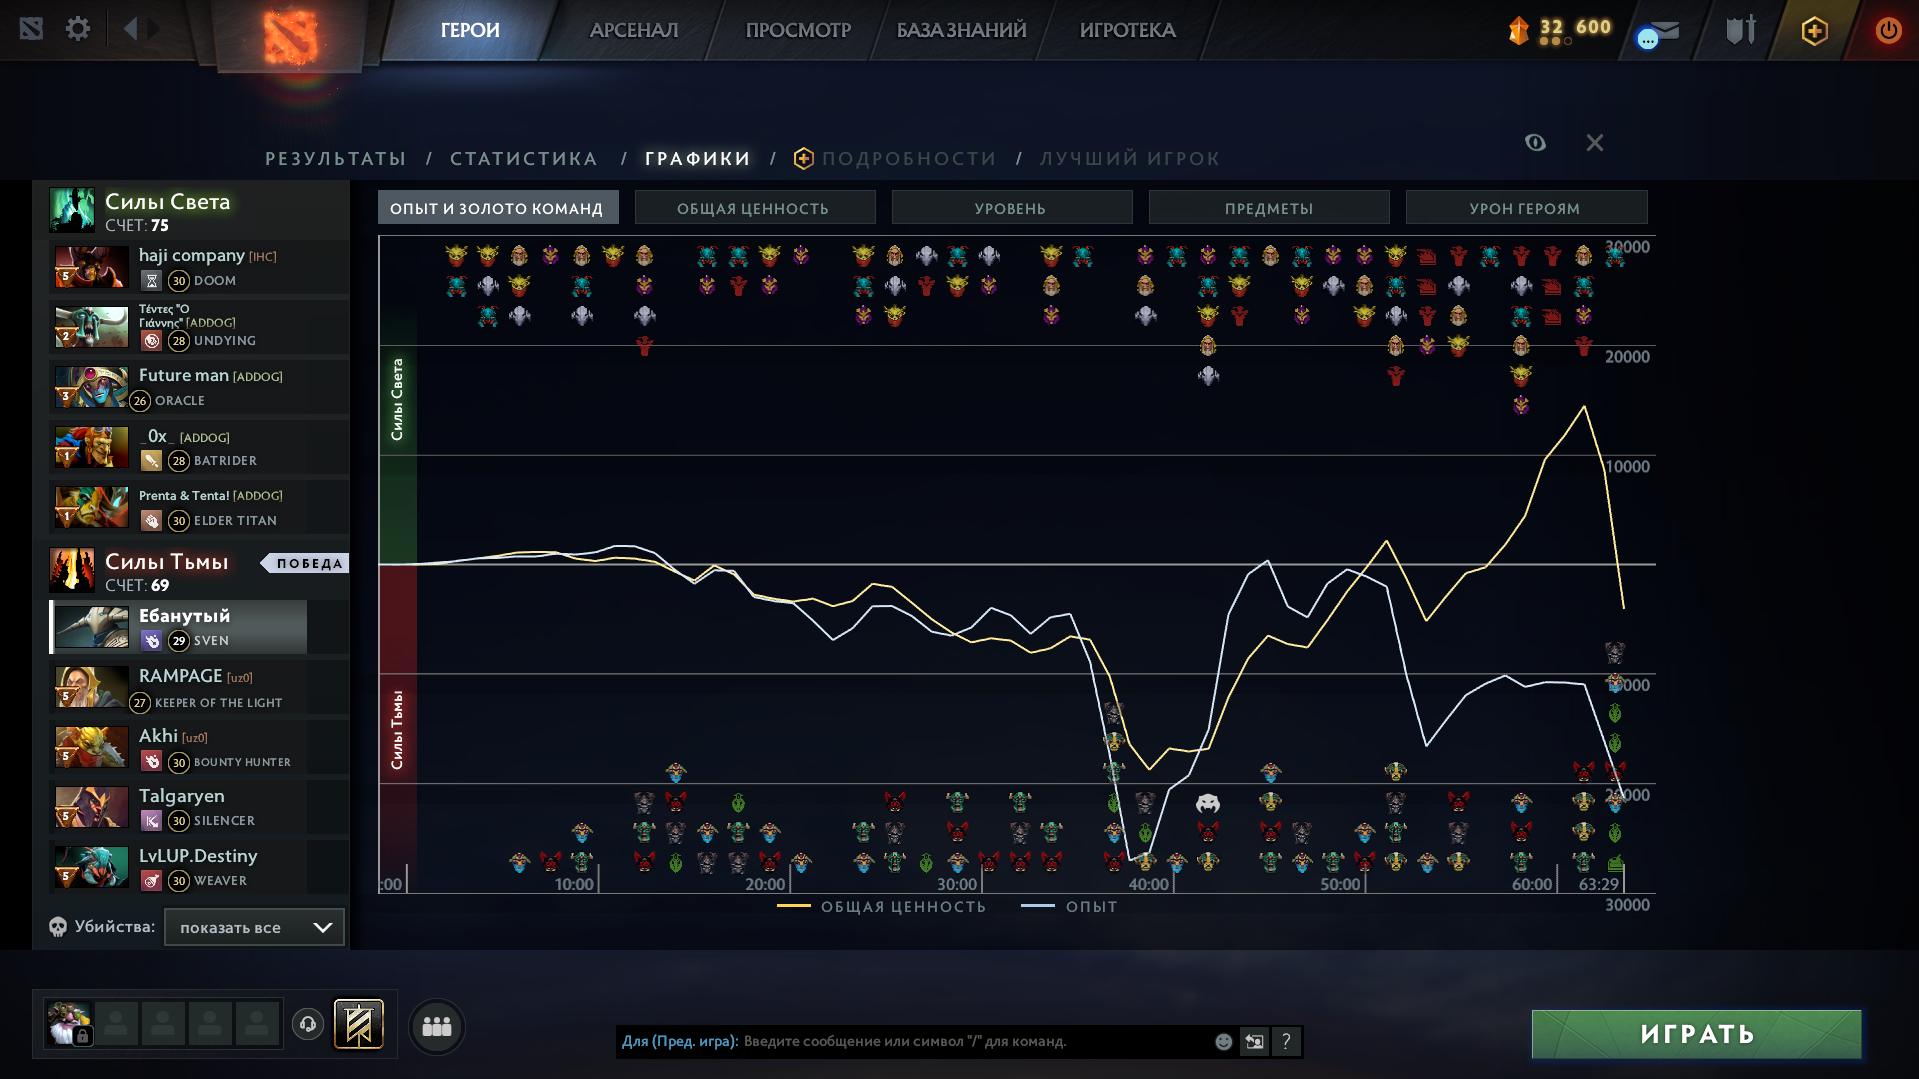The width and height of the screenshot is (1919, 1079).
Task: Click your party avatar portrait
Action: (68, 1024)
